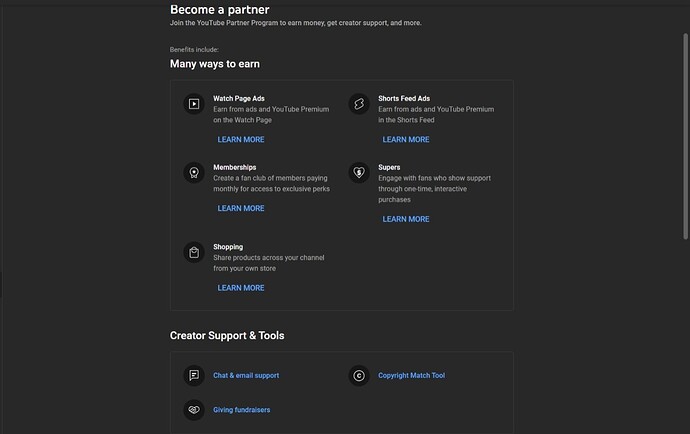This screenshot has height=434, width=690.
Task: Click the Benefits include label
Action: [x=194, y=50]
